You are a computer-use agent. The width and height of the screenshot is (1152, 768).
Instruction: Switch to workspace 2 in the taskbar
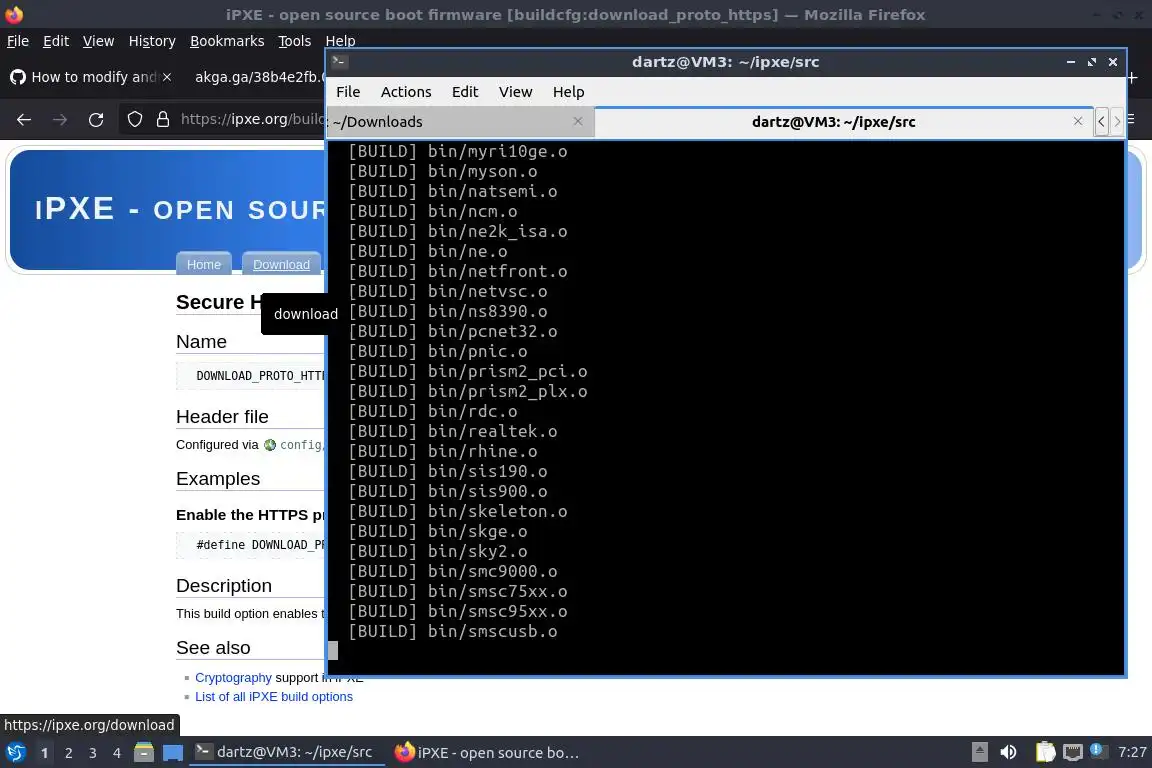pos(69,753)
